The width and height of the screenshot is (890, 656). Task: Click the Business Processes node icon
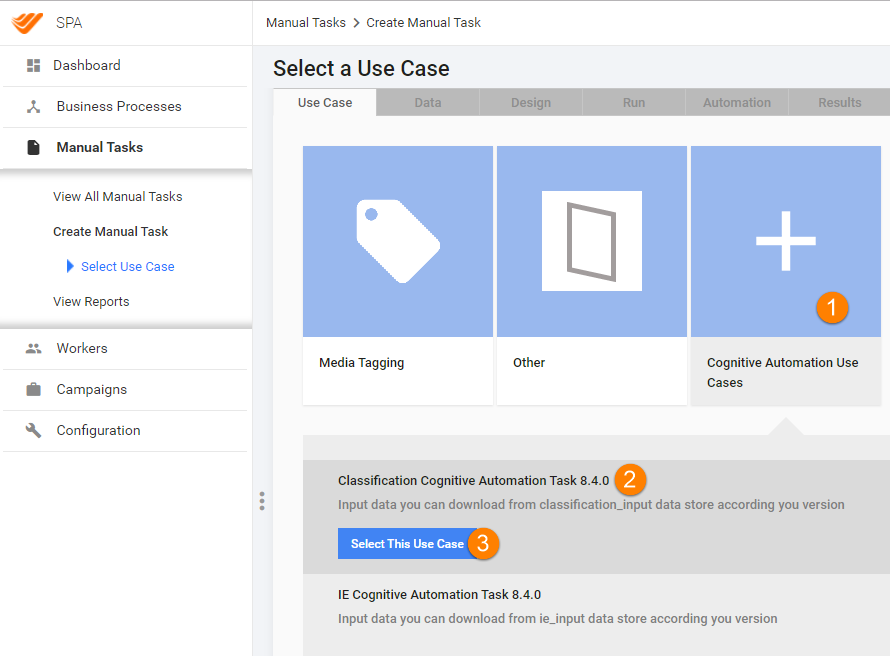(33, 106)
